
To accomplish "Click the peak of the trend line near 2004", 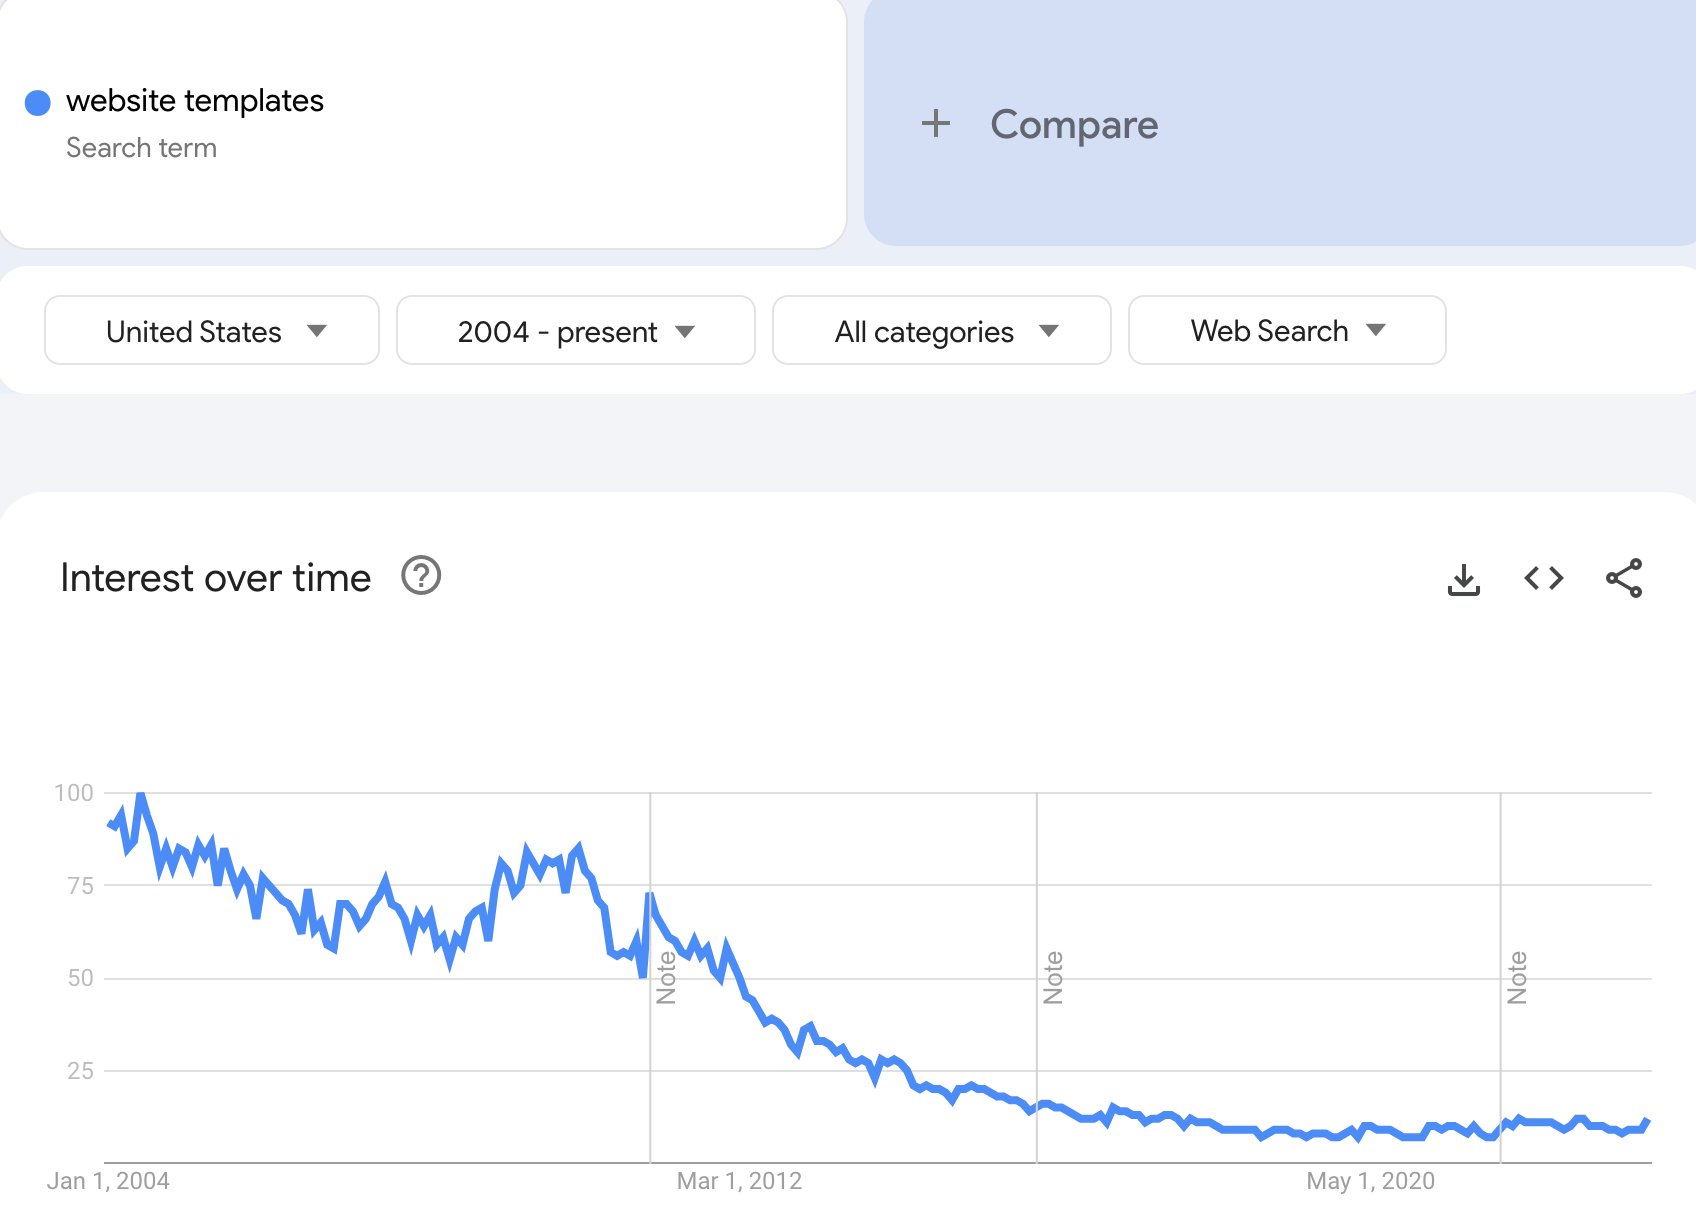I will [x=140, y=793].
